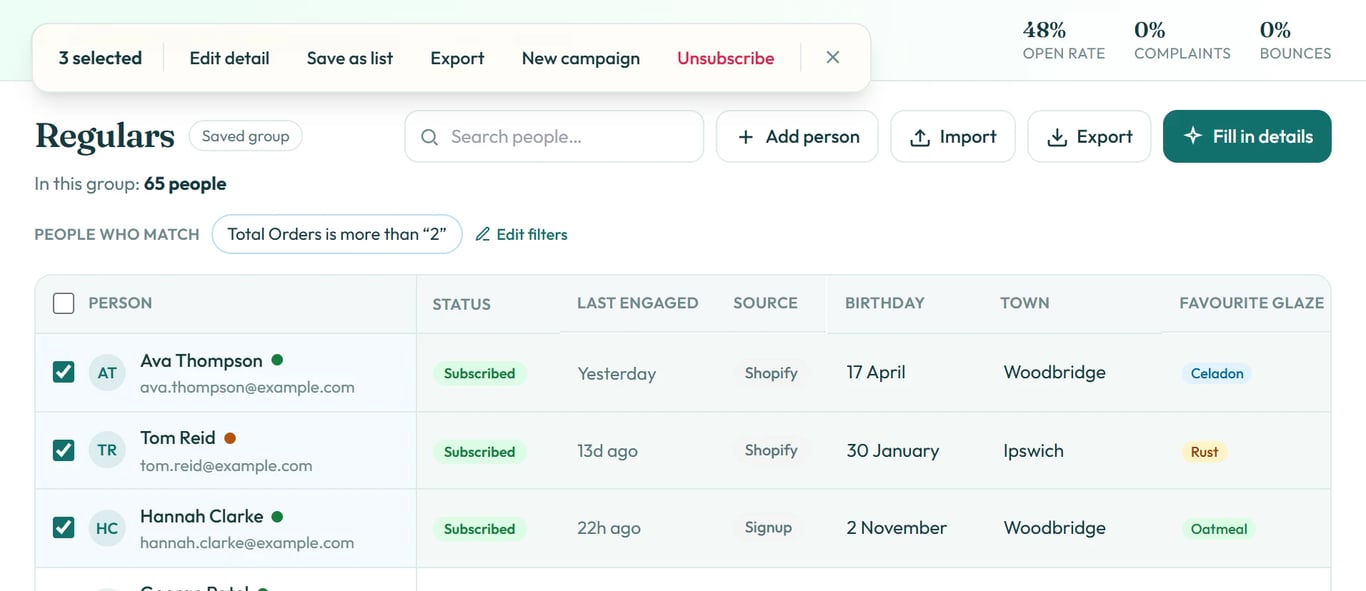Click the Celadon glaze tag
This screenshot has width=1366, height=591.
[x=1217, y=373]
